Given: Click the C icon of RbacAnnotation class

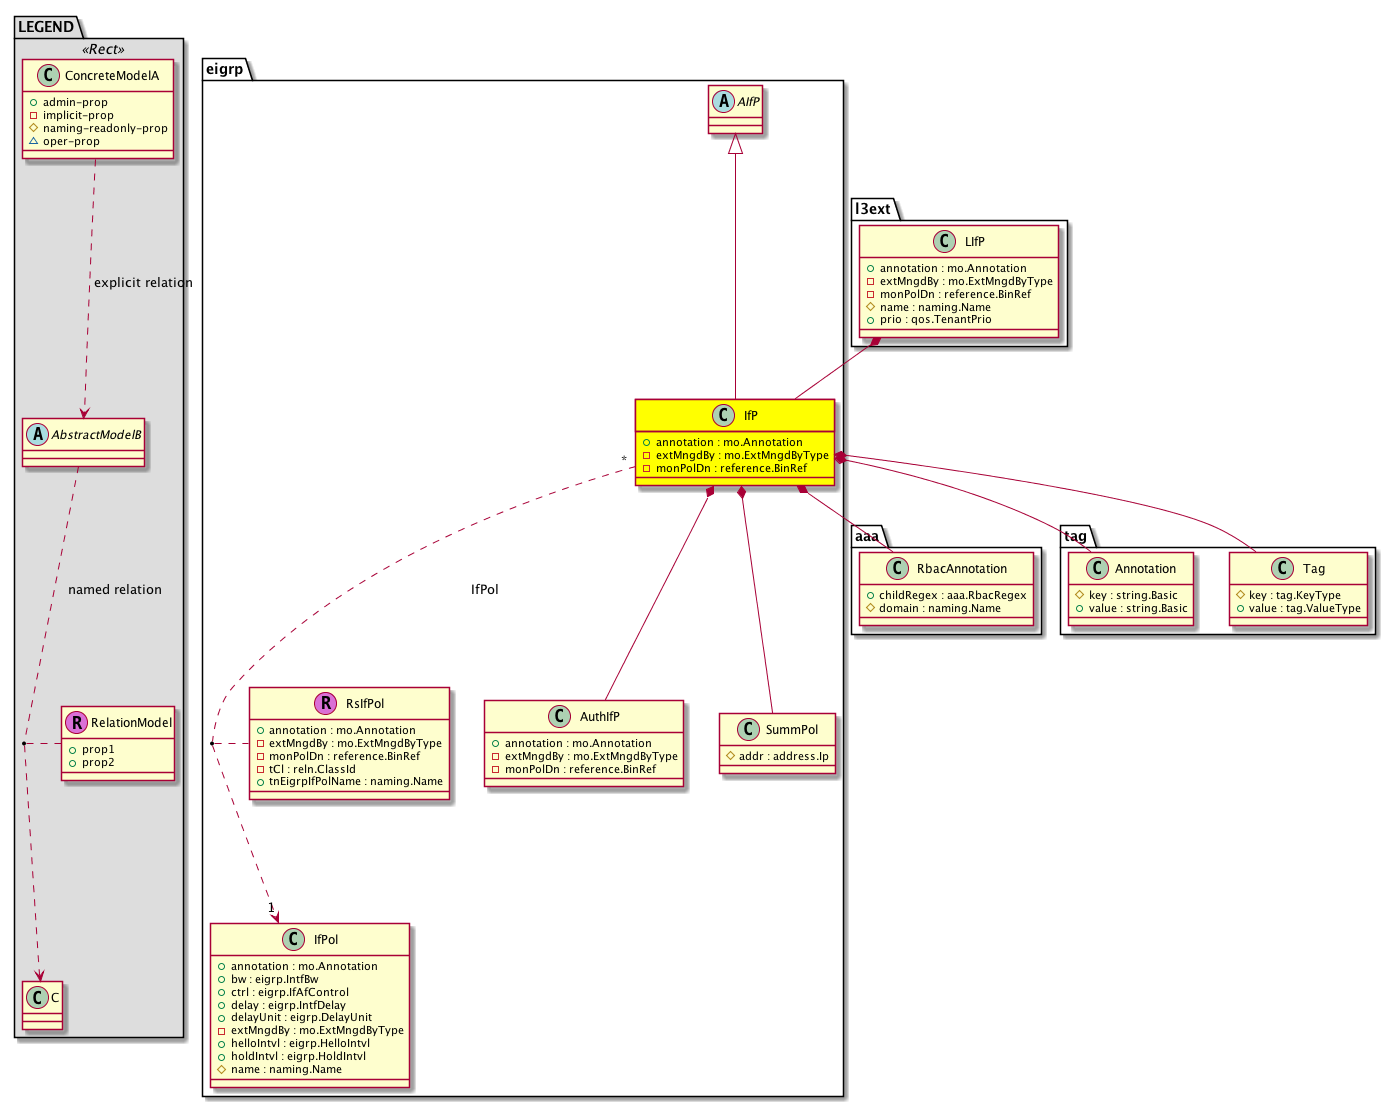Looking at the screenshot, I should [x=897, y=569].
